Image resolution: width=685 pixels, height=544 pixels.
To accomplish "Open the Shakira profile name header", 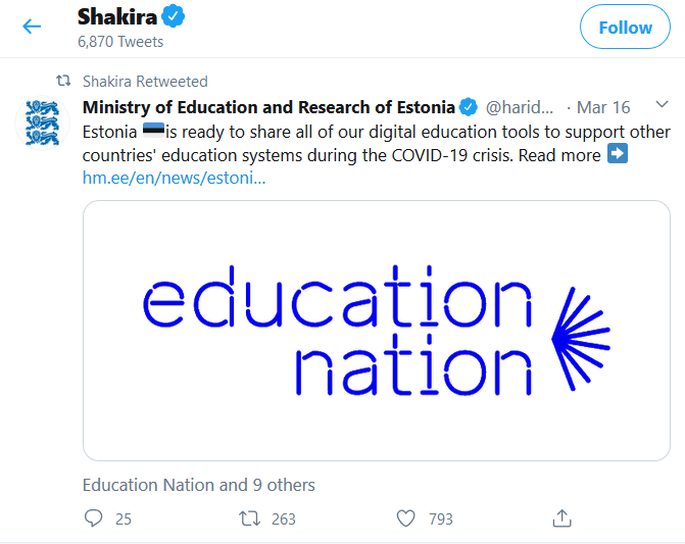I will [117, 17].
